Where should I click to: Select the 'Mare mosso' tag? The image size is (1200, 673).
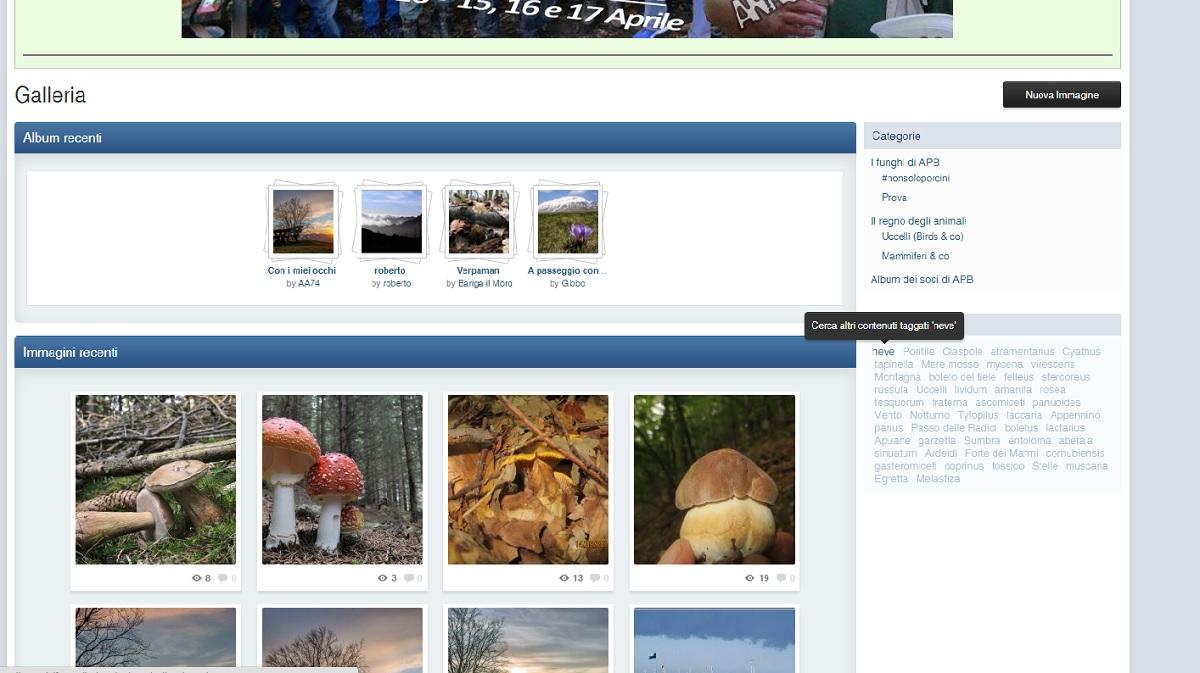tap(950, 365)
